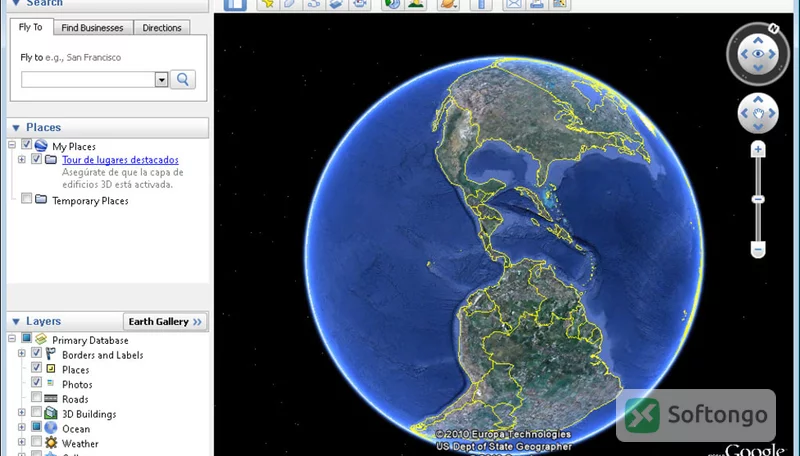Look left with the eye control's left arrow
Viewport: 800px width, 456px height.
pos(744,54)
